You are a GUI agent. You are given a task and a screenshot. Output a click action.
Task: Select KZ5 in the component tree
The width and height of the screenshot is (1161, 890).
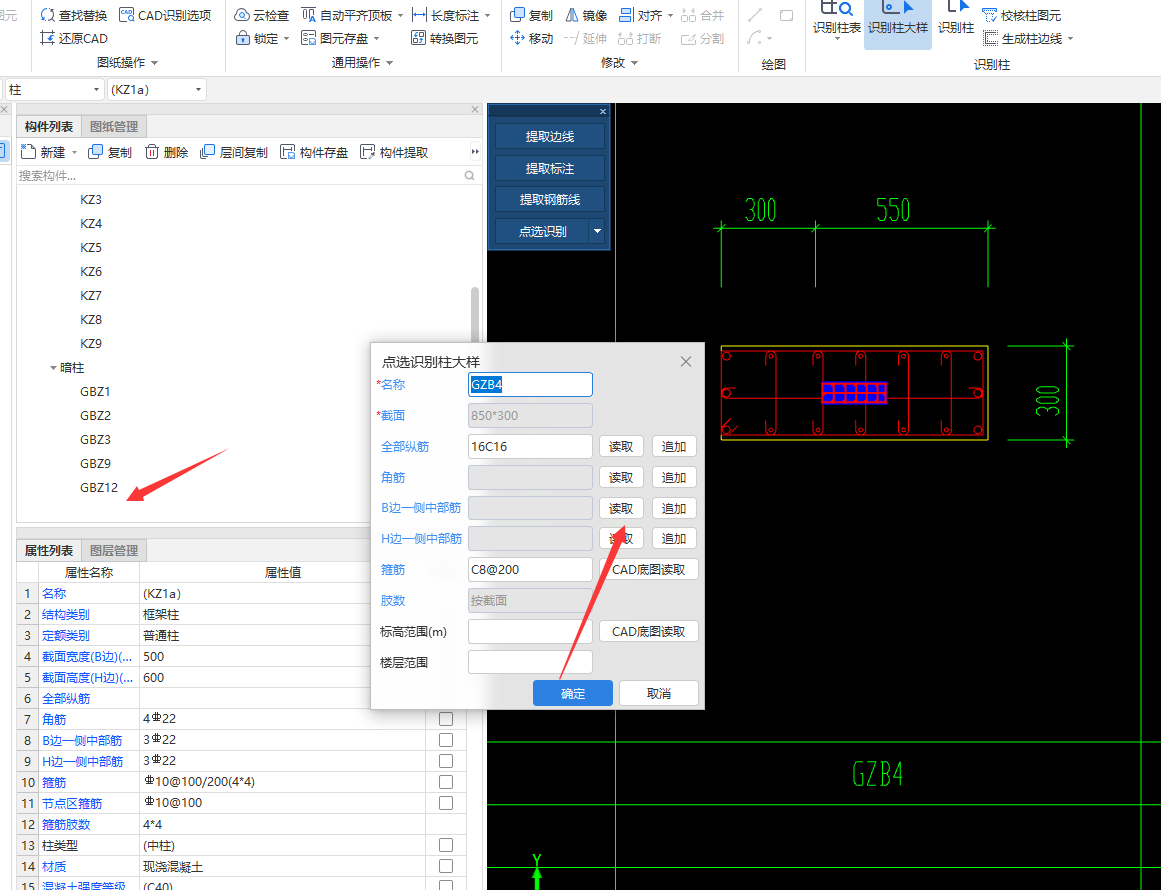91,247
